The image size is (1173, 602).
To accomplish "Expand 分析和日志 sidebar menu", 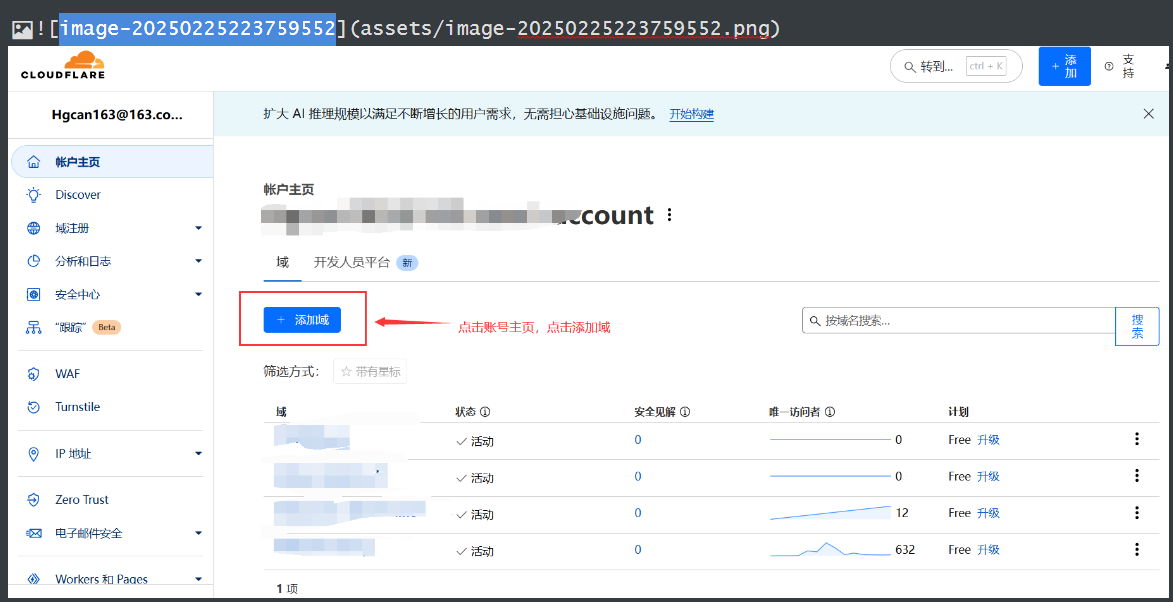I will (198, 261).
